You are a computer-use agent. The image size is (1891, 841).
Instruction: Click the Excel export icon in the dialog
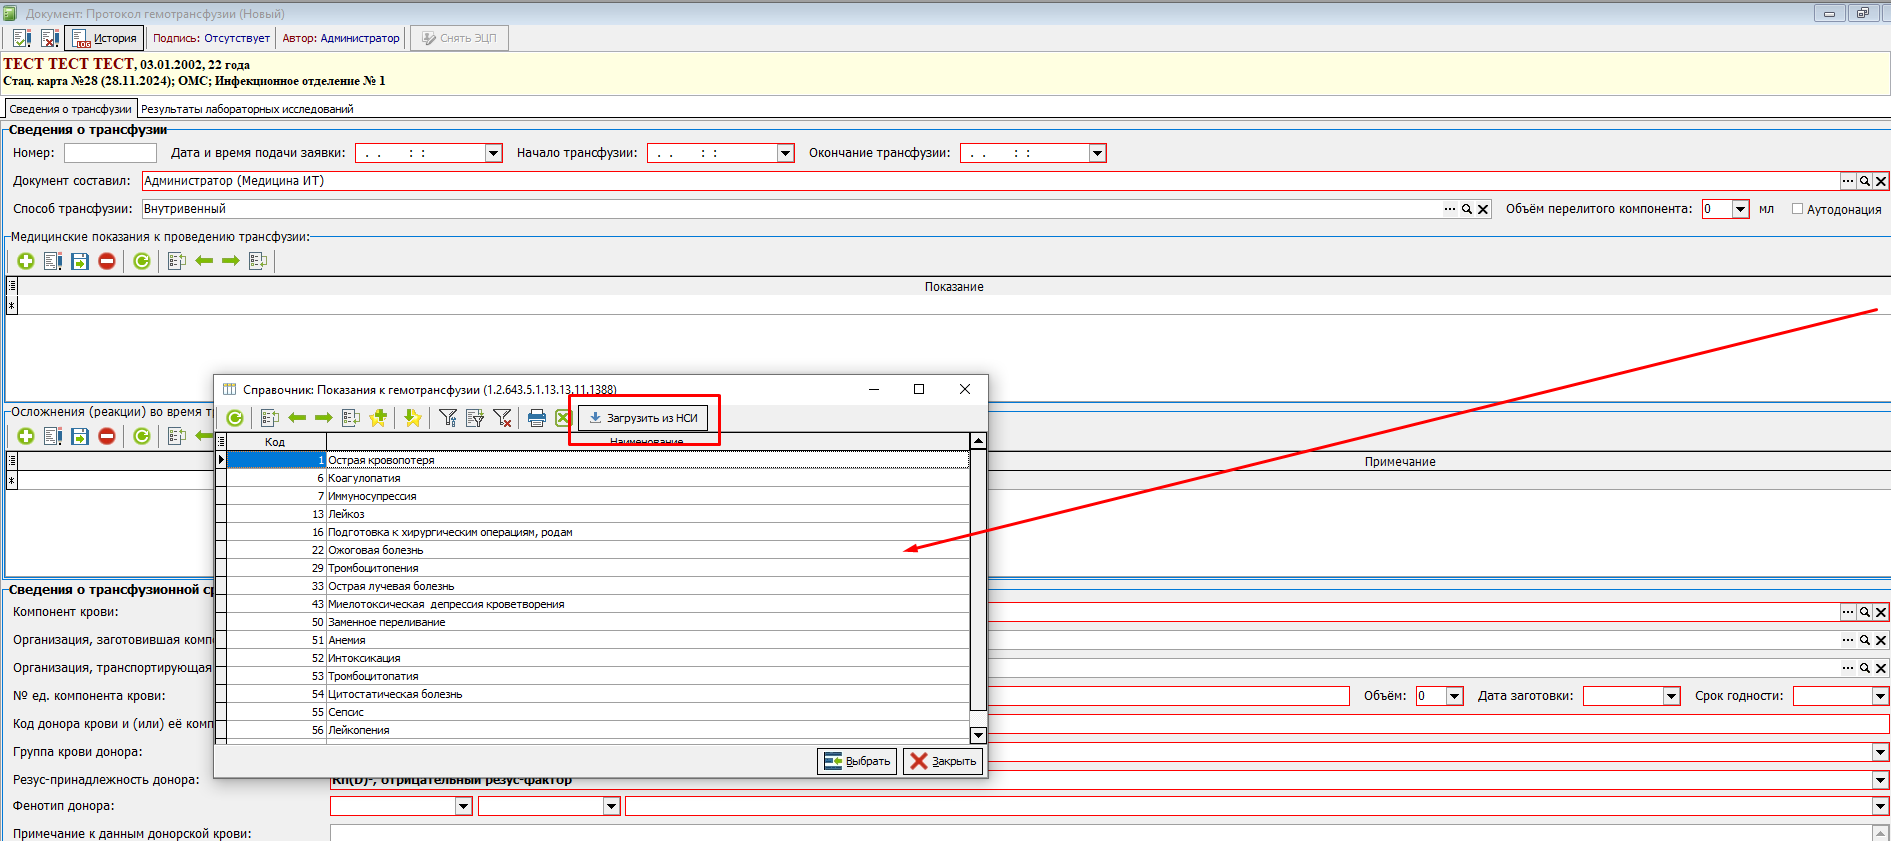(x=563, y=418)
